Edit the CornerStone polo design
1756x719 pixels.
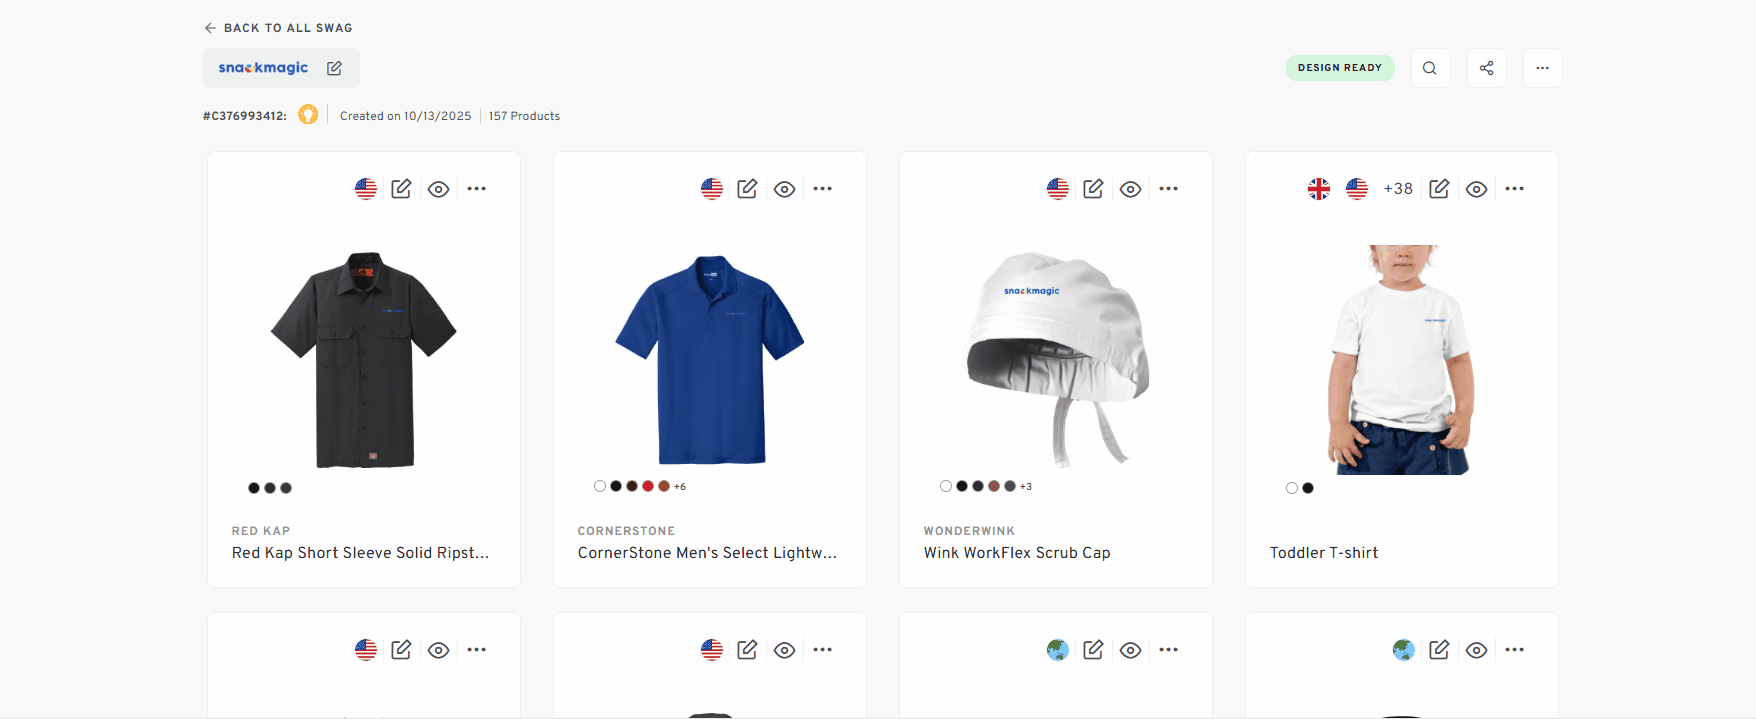(x=747, y=189)
